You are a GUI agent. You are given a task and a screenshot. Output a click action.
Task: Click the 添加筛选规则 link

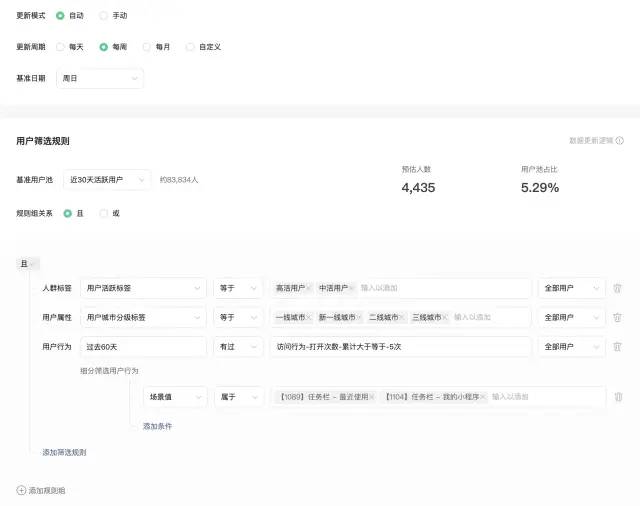coord(64,452)
